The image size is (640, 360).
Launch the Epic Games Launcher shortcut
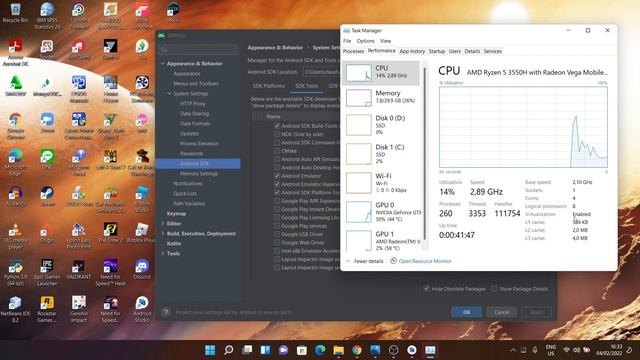pyautogui.click(x=47, y=272)
